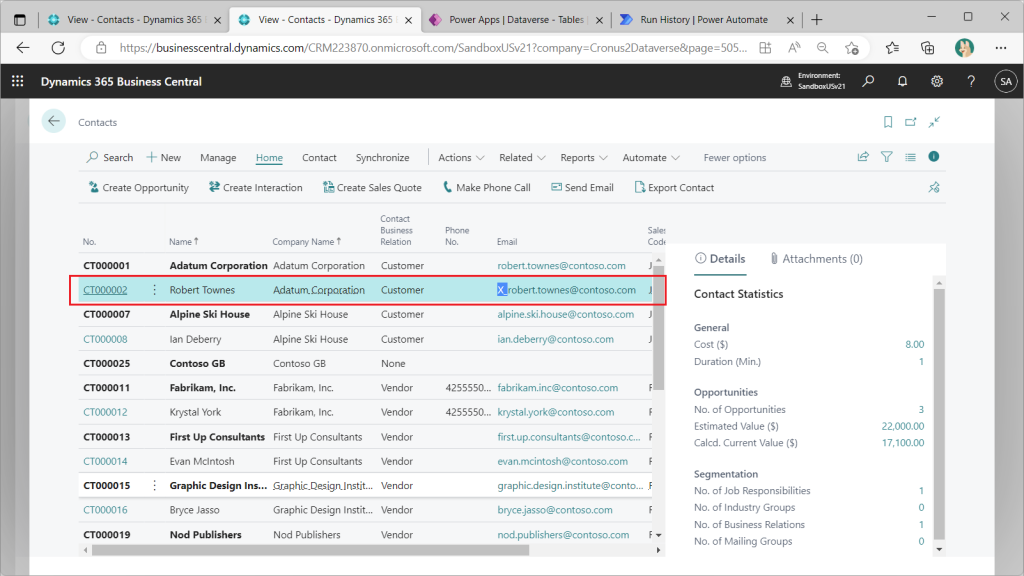Viewport: 1024px width, 576px height.
Task: Share the Contacts list with the share icon
Action: click(x=863, y=157)
